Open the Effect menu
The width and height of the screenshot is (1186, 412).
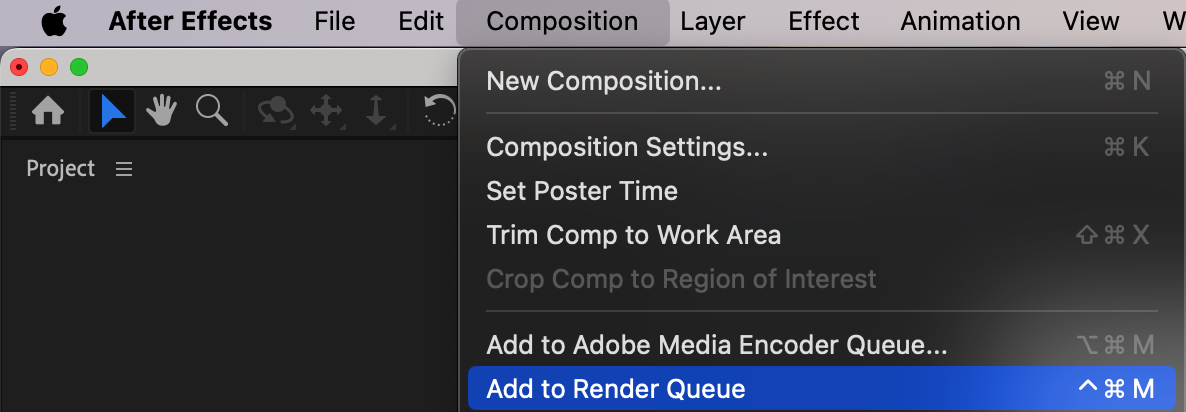click(x=823, y=21)
